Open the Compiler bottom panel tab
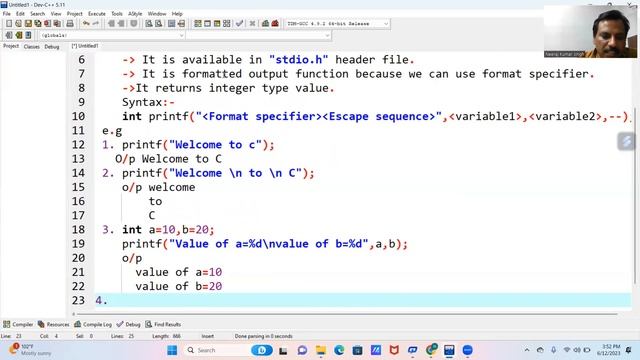 point(18,324)
